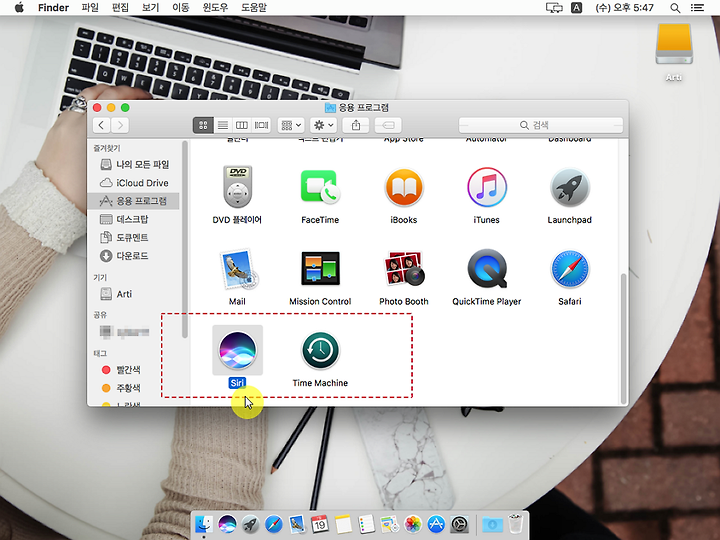Image resolution: width=720 pixels, height=540 pixels.
Task: Open Siri from the Dock
Action: tap(227, 524)
